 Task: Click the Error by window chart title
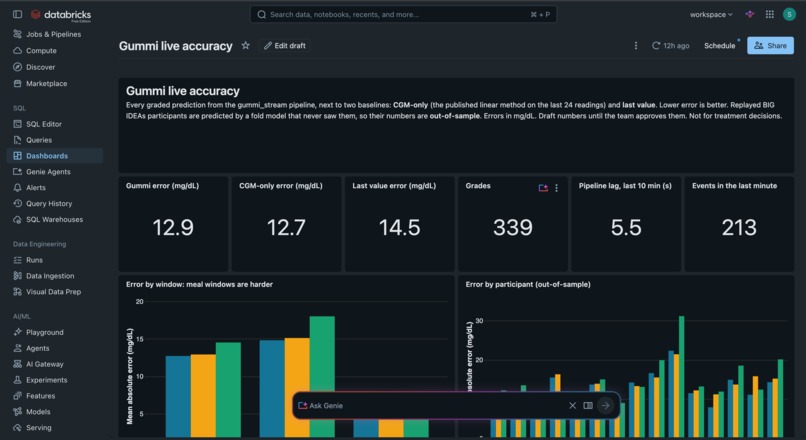199,284
